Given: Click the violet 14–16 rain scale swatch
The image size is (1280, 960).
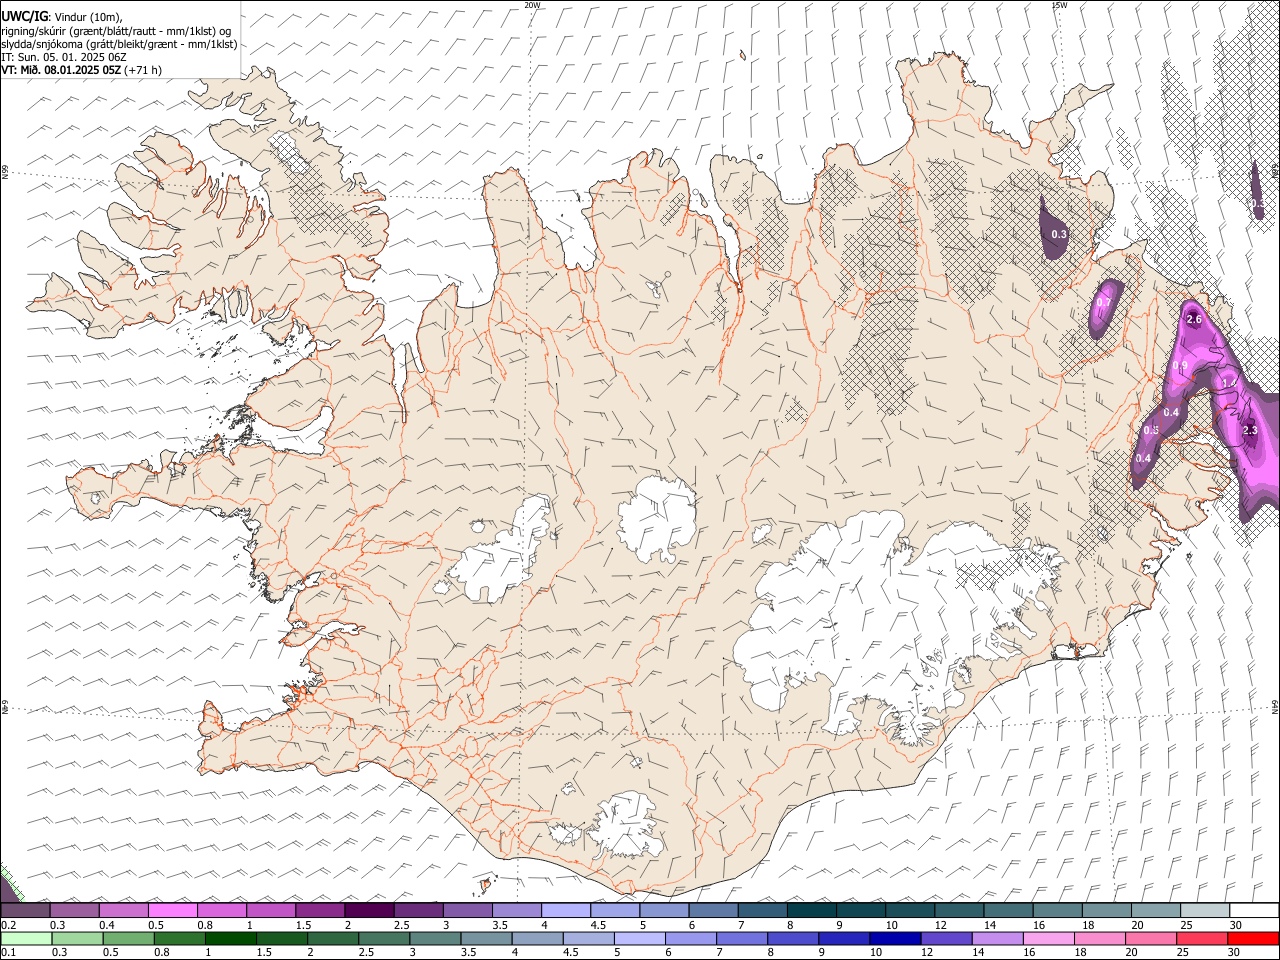Looking at the screenshot, I should coord(998,938).
